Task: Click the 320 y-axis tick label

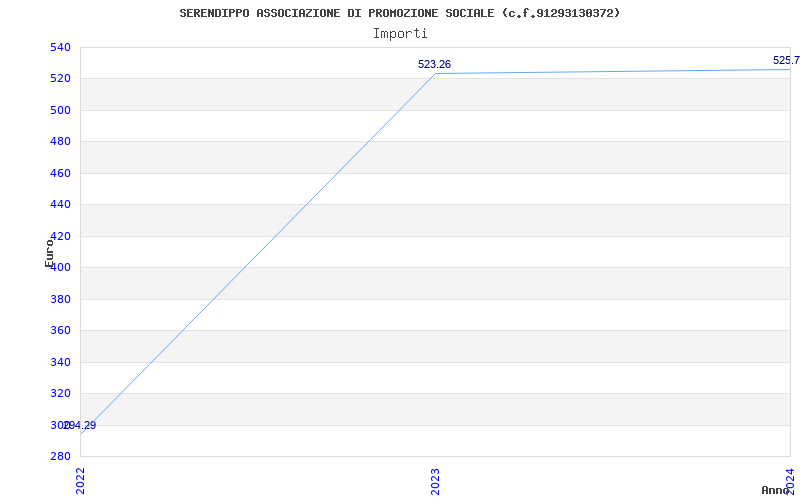Action: coord(60,394)
